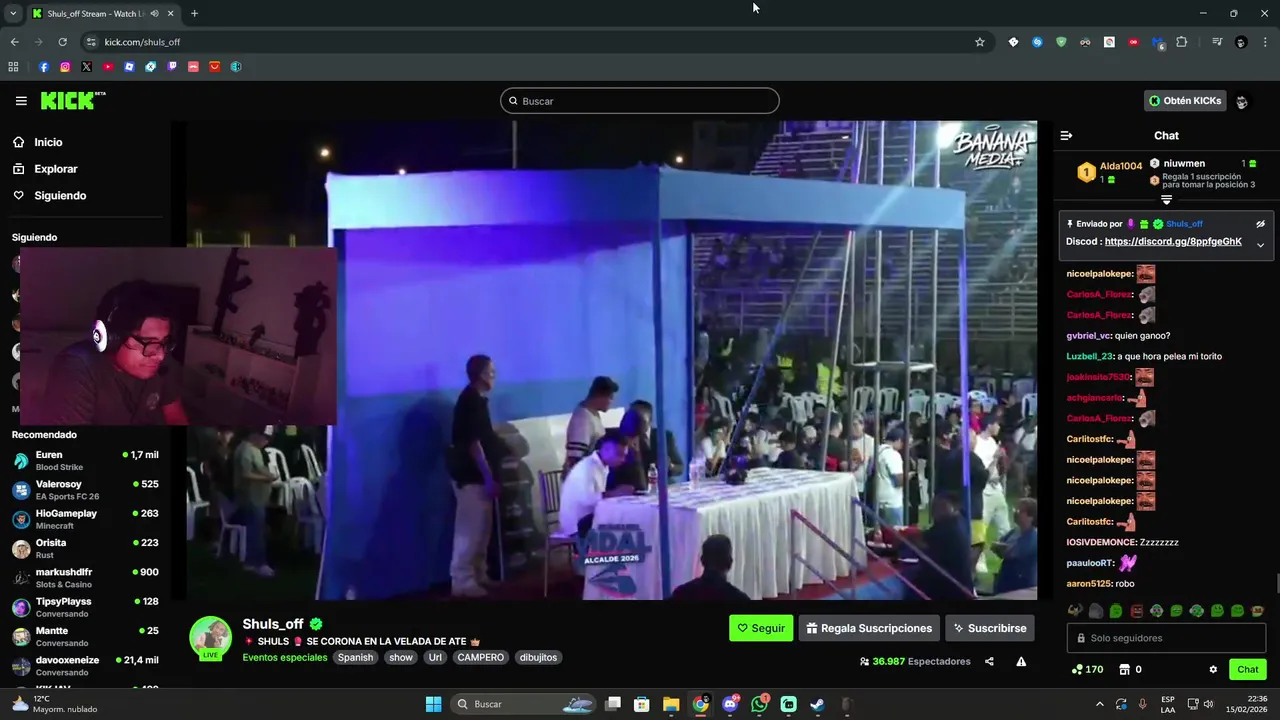Image resolution: width=1280 pixels, height=720 pixels.
Task: Click Regala Suscripciones button
Action: (x=869, y=628)
